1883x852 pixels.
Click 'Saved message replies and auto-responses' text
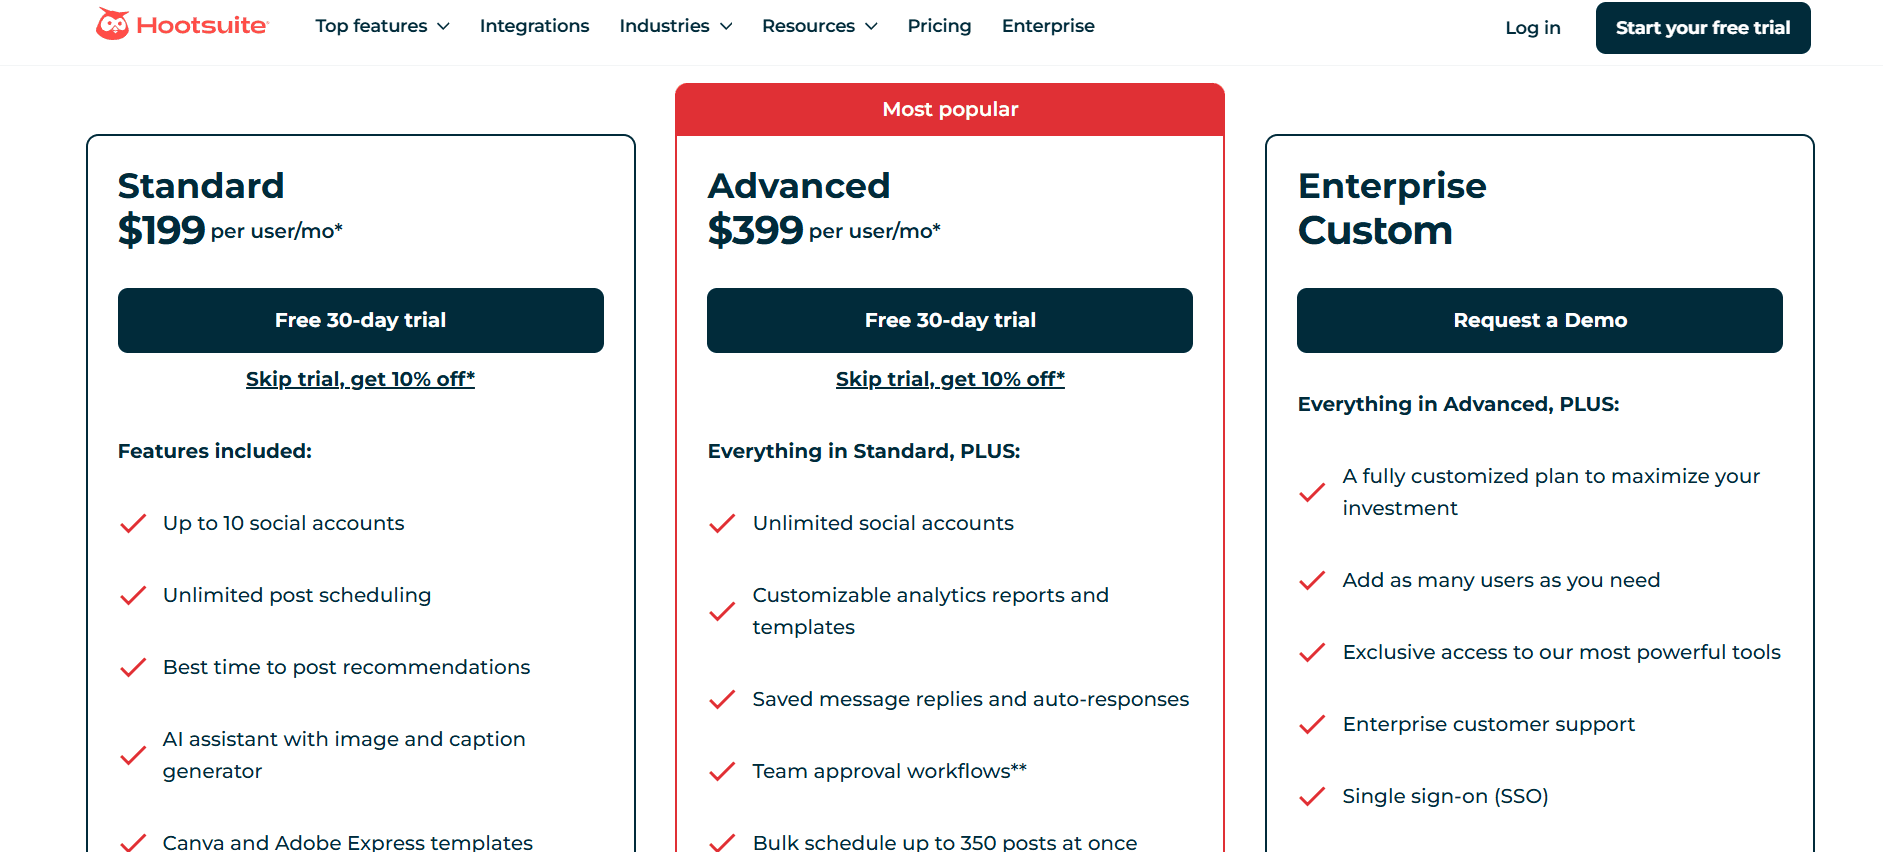pos(971,699)
